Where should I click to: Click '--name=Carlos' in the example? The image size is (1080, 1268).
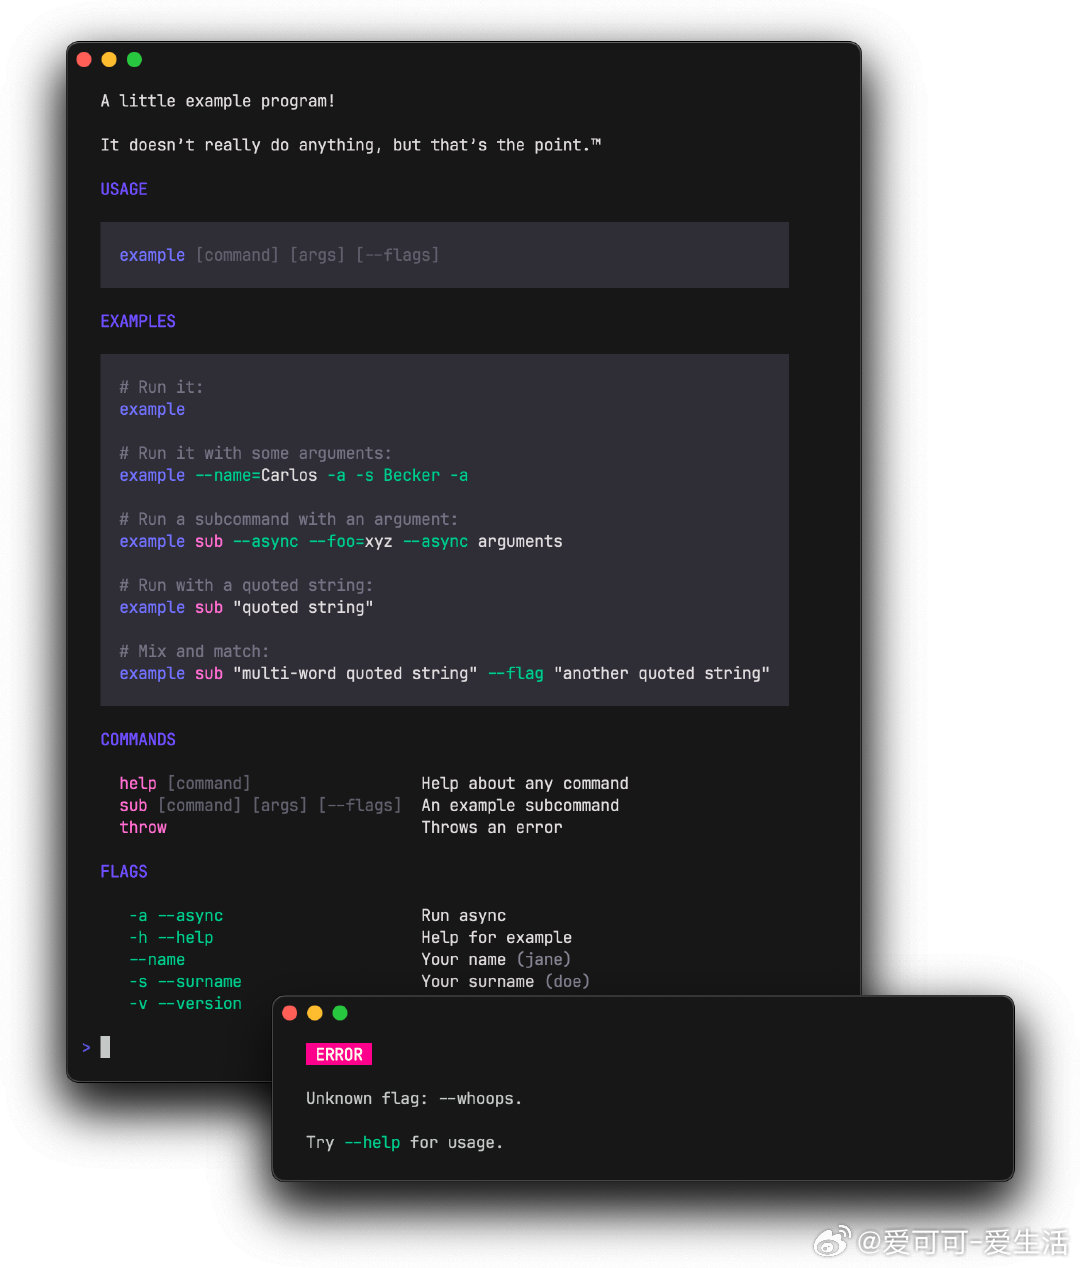tap(256, 475)
